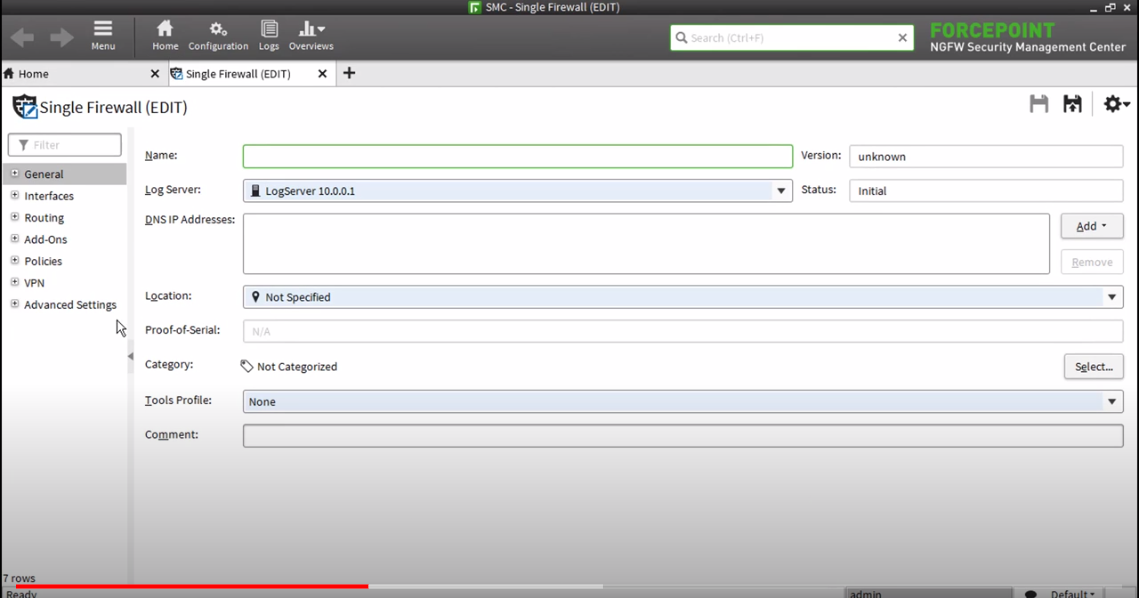Click the Status field showing Initial
This screenshot has height=598, width=1139.
[x=986, y=190]
